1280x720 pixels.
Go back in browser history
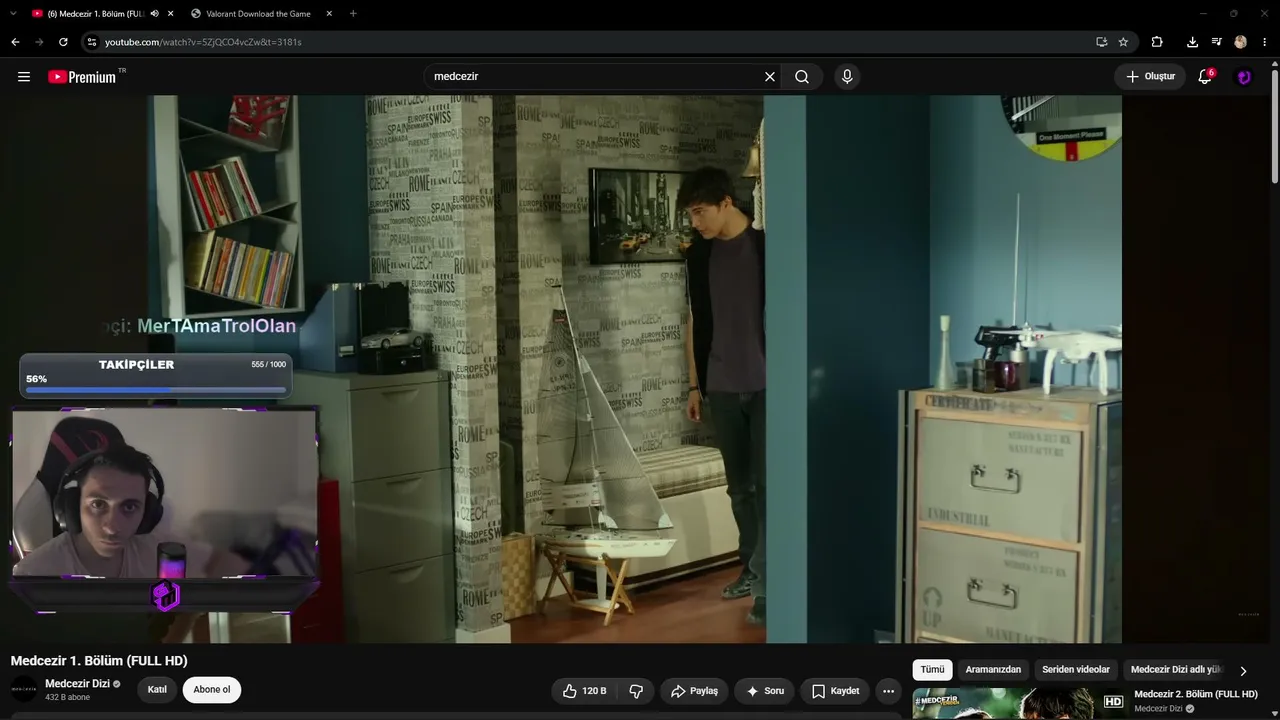coord(15,42)
